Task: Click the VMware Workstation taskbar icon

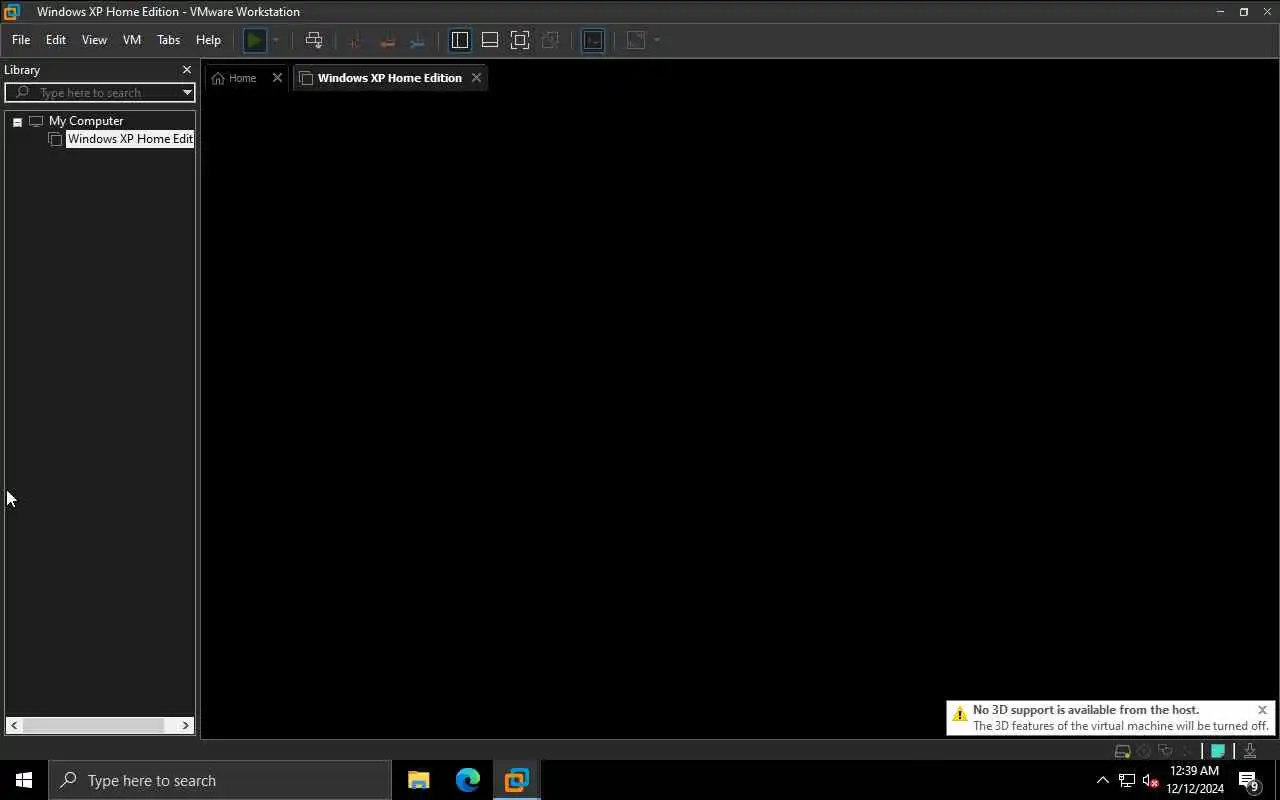Action: [516, 780]
